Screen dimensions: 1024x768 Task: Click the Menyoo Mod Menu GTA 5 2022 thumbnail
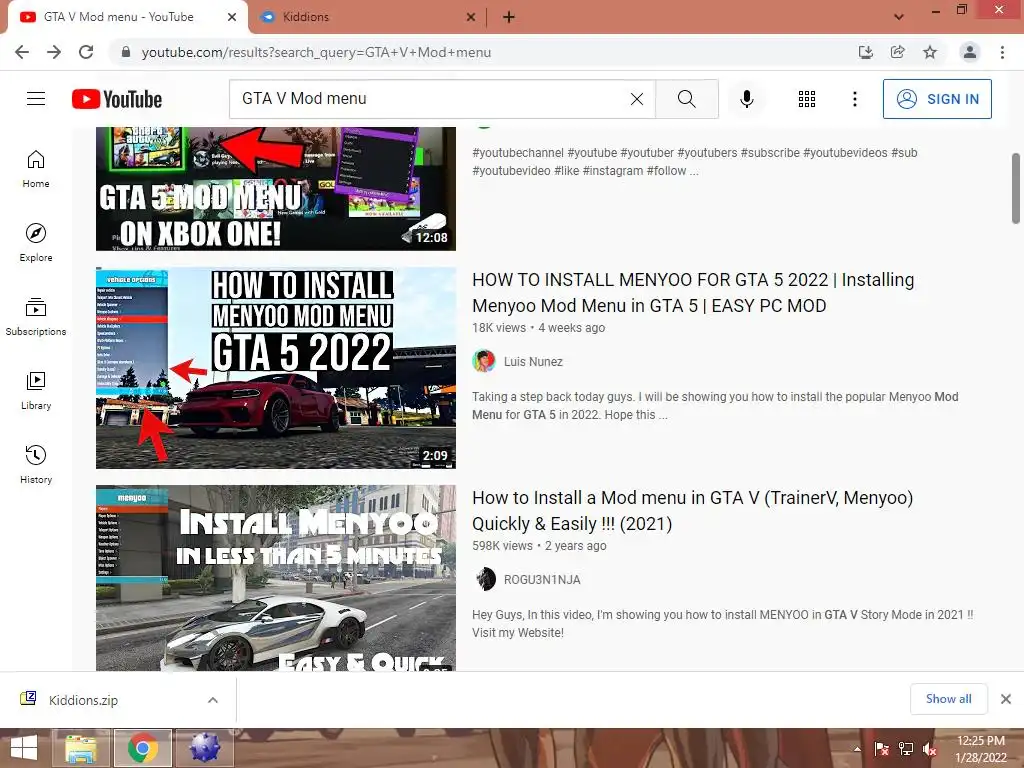(x=276, y=368)
